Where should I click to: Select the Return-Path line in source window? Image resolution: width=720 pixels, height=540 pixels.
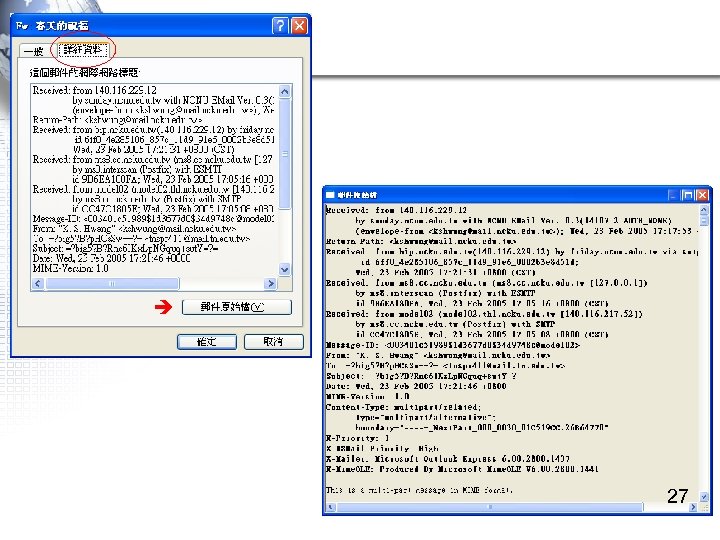[421, 241]
